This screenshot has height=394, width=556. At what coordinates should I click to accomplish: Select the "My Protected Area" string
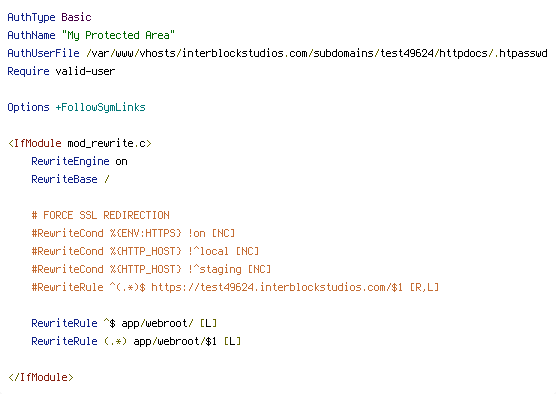coord(118,35)
